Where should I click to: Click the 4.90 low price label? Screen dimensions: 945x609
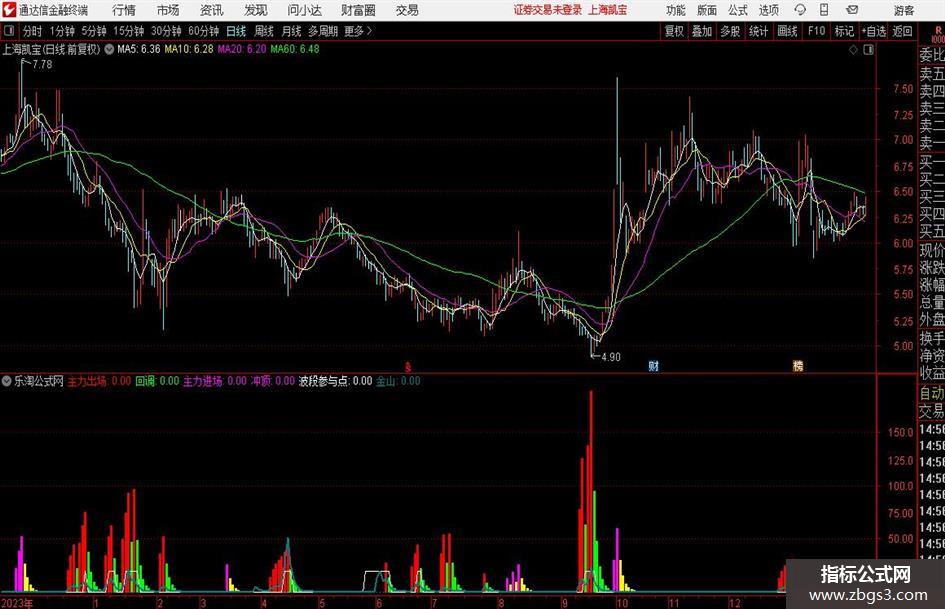pyautogui.click(x=611, y=357)
